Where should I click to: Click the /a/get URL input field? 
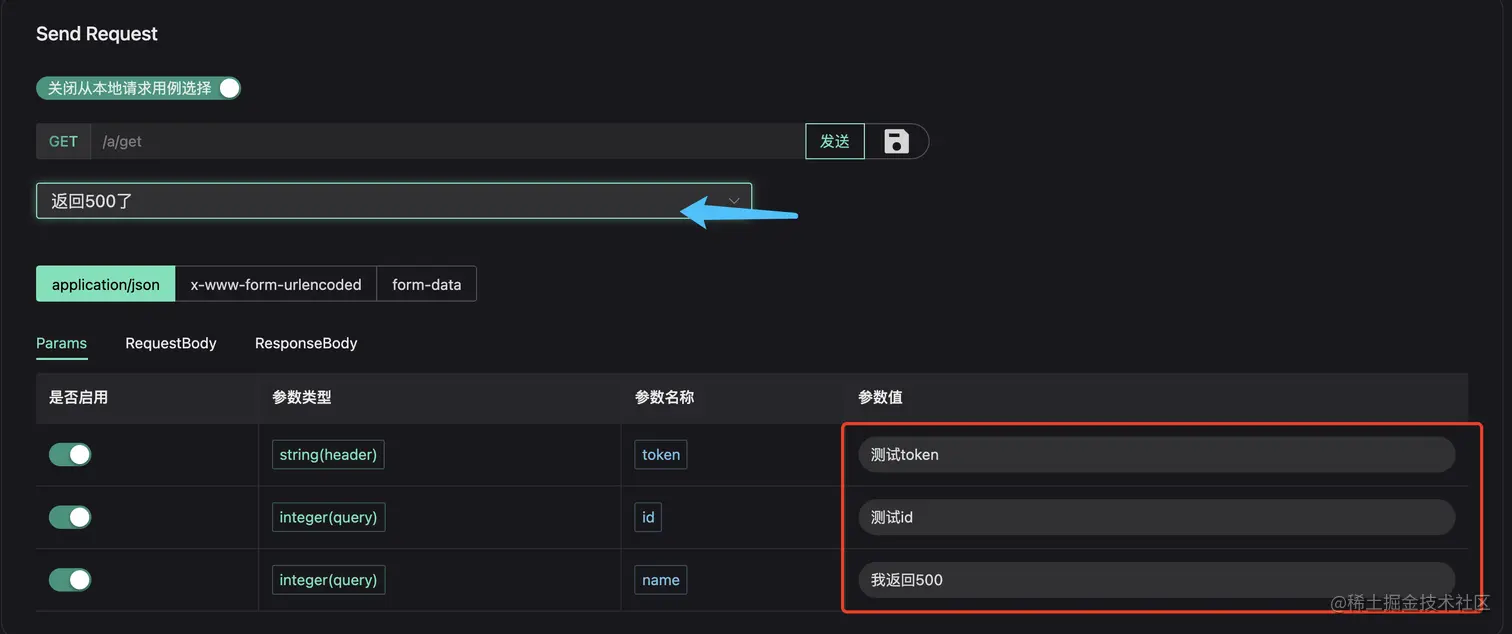point(447,141)
